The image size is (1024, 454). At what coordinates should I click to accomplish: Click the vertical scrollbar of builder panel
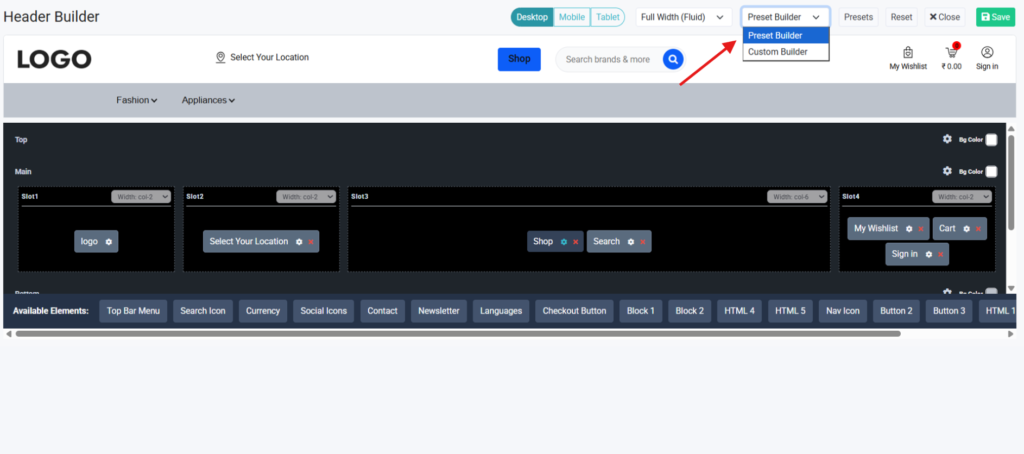pos(1011,183)
